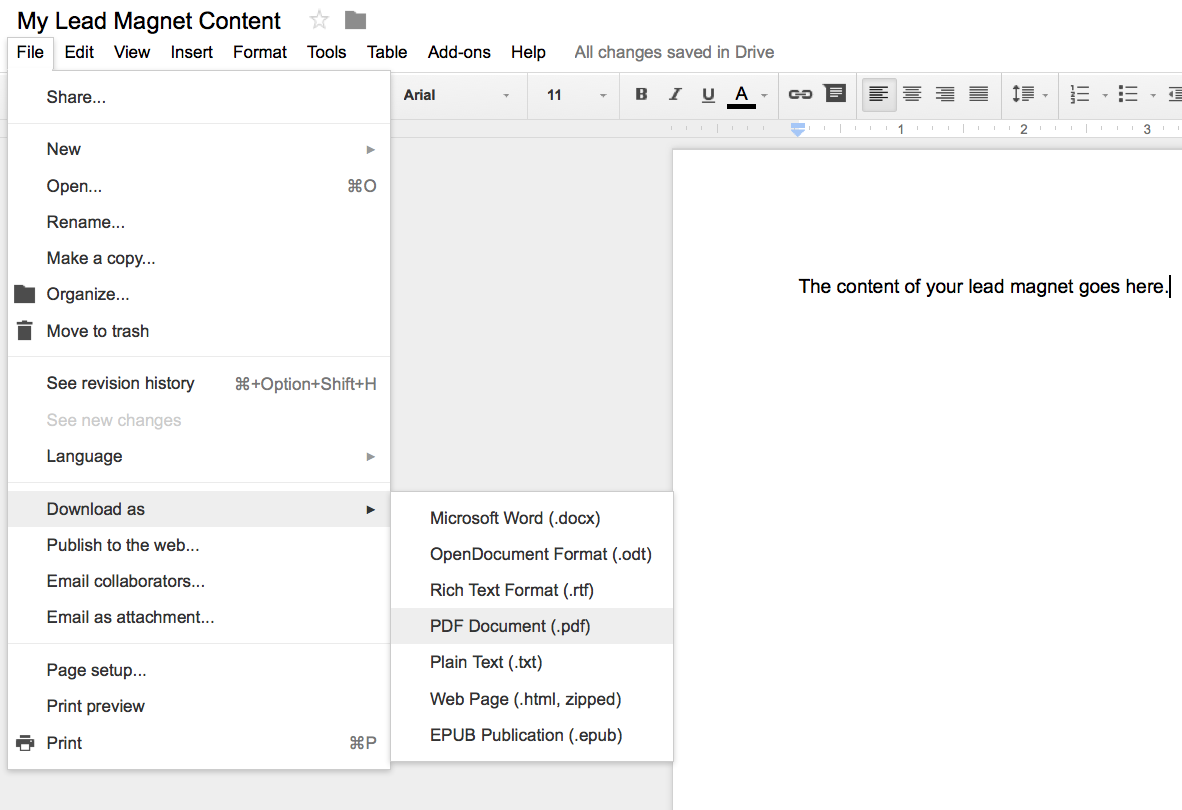Image resolution: width=1182 pixels, height=810 pixels.
Task: Expand the bulleted list style arrow
Action: (x=1153, y=96)
